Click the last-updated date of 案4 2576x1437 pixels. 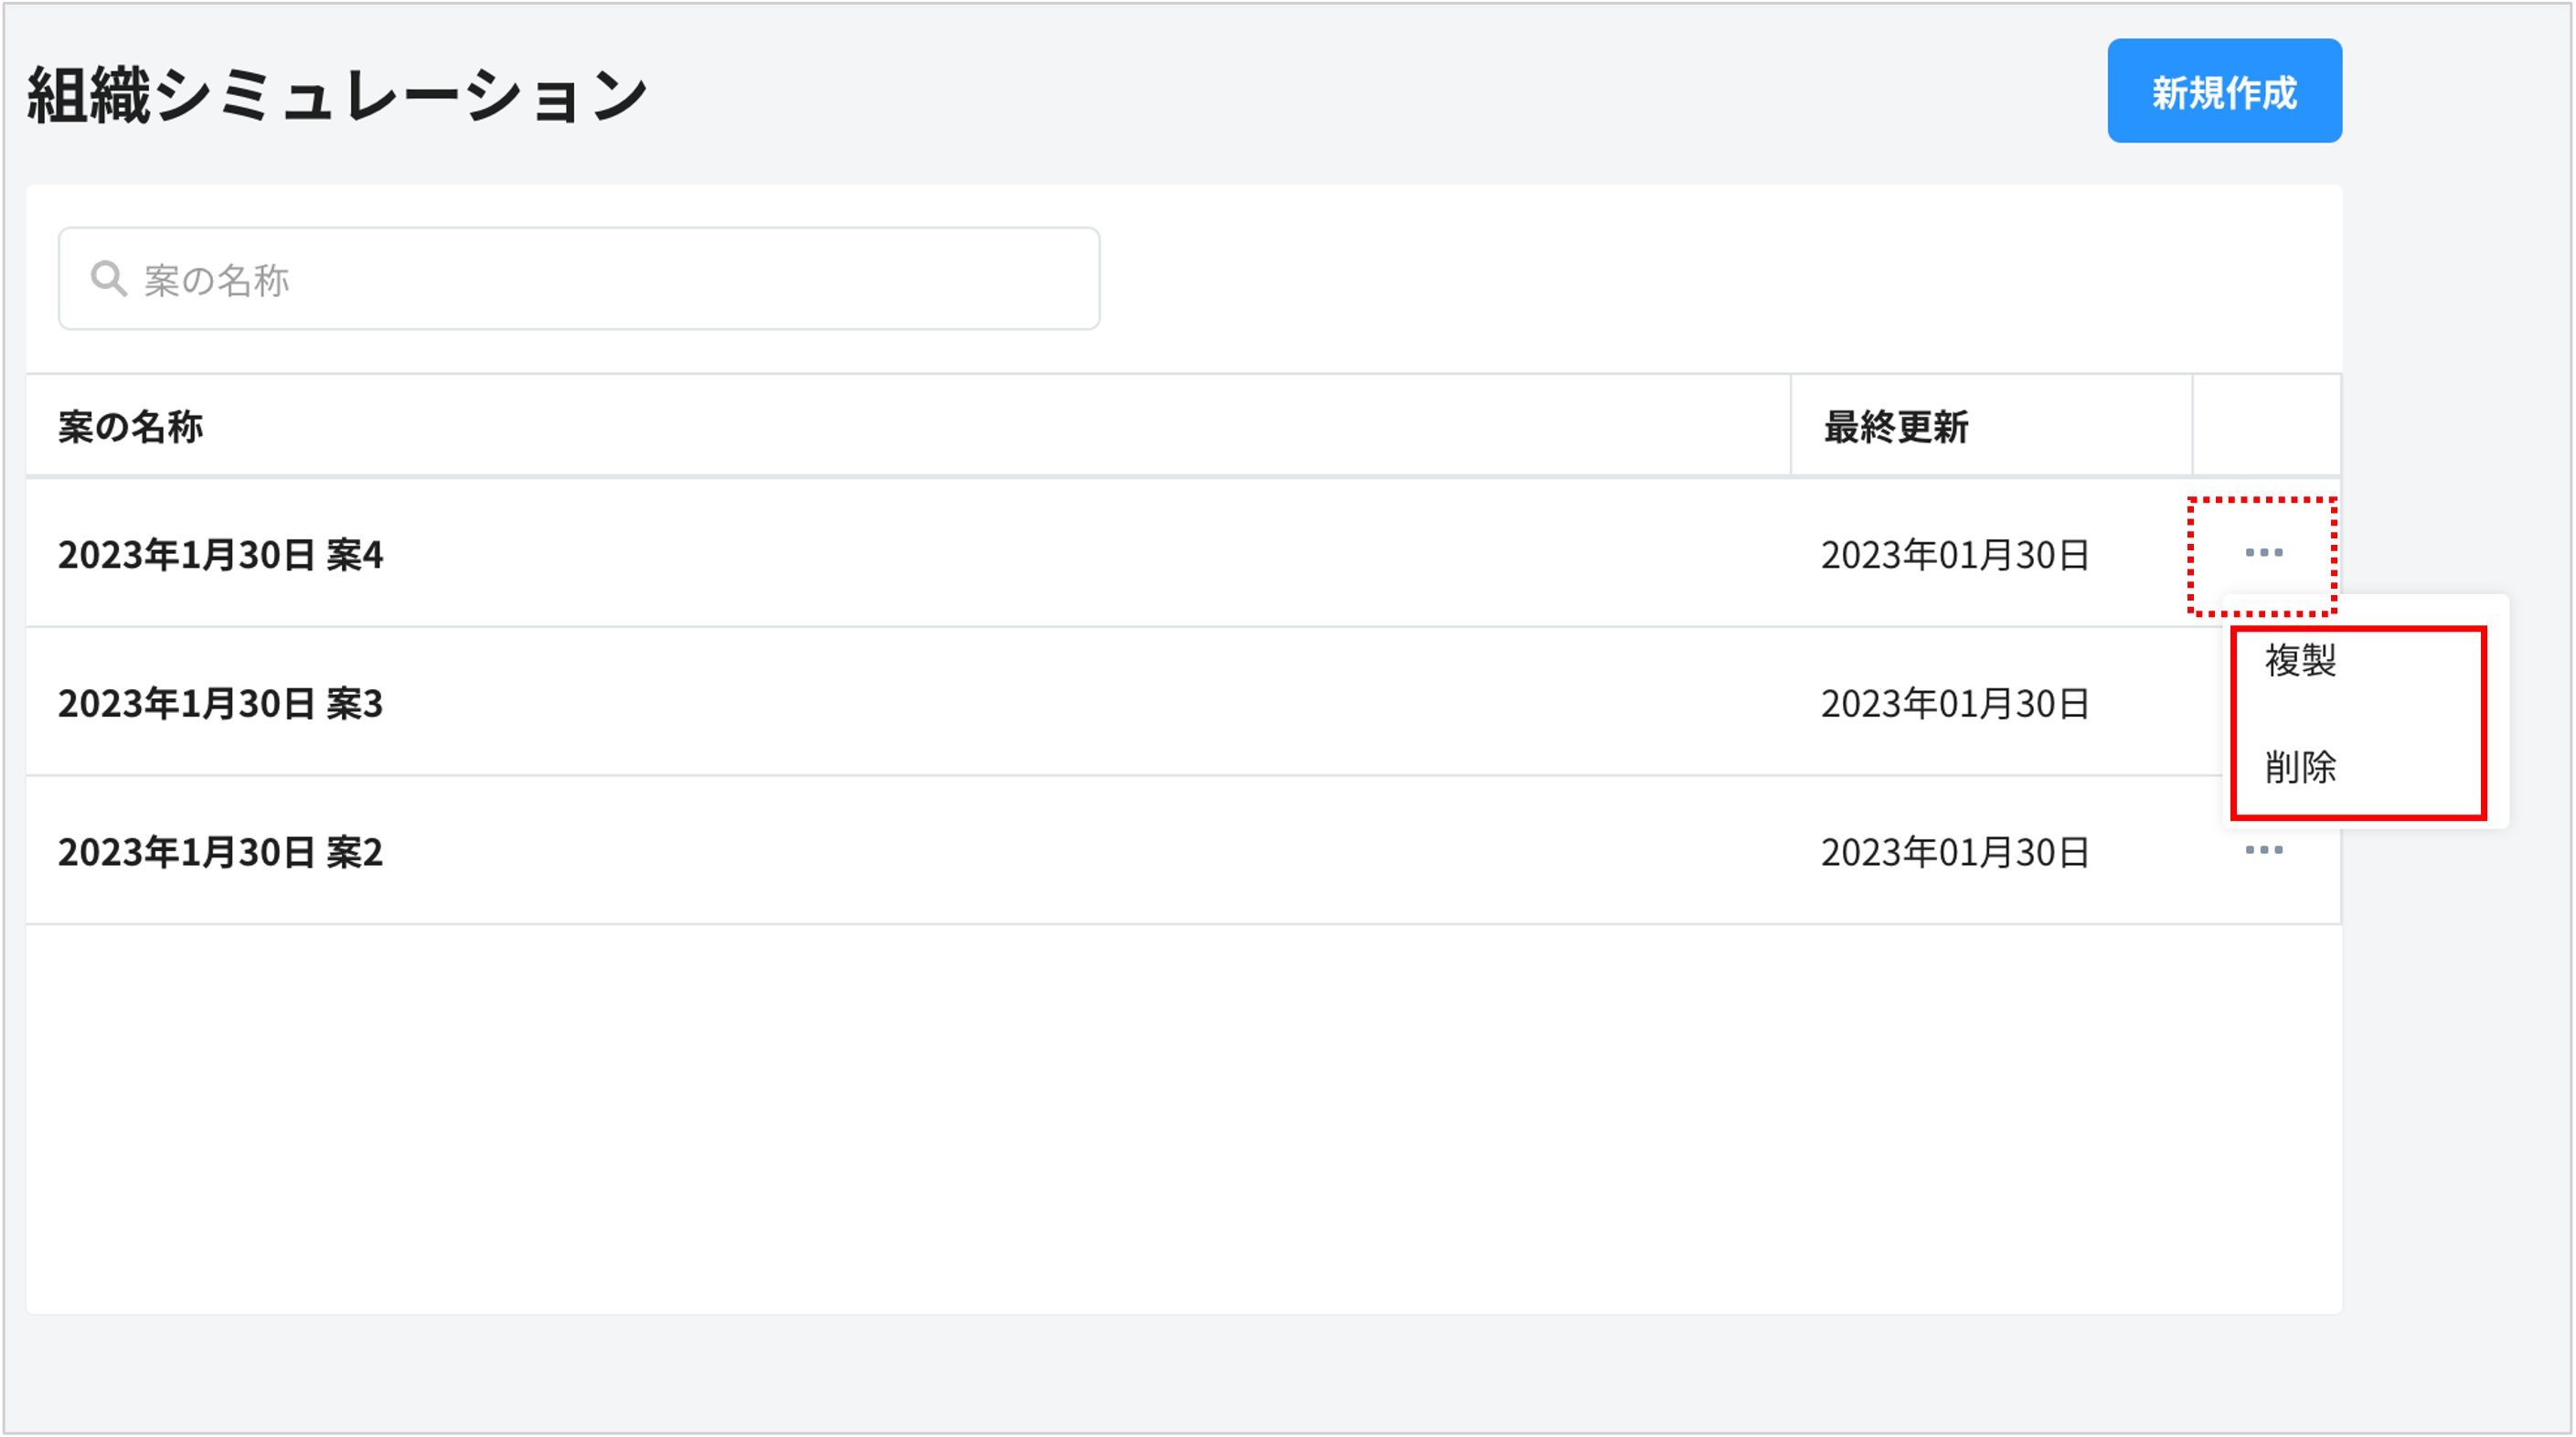pos(1955,555)
